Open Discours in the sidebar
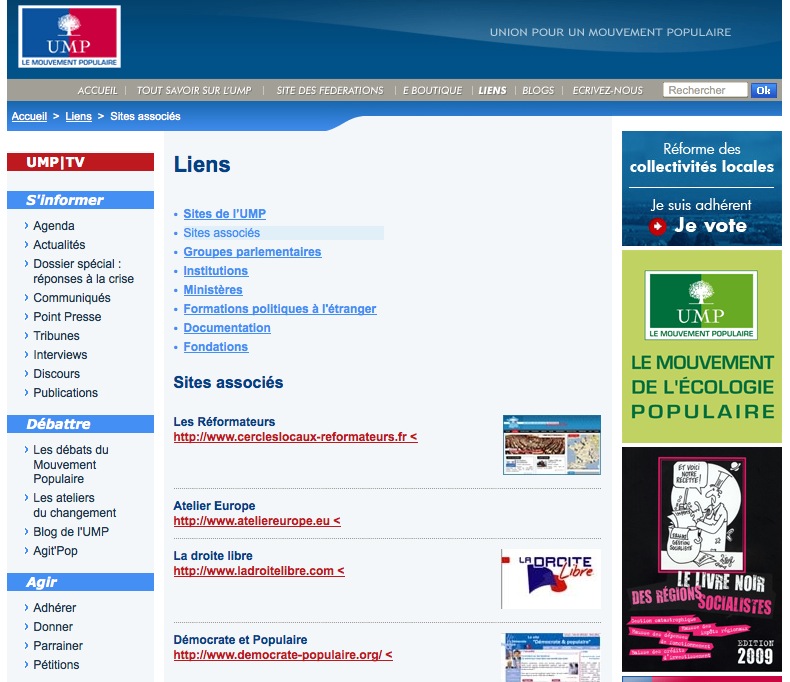 coord(56,374)
